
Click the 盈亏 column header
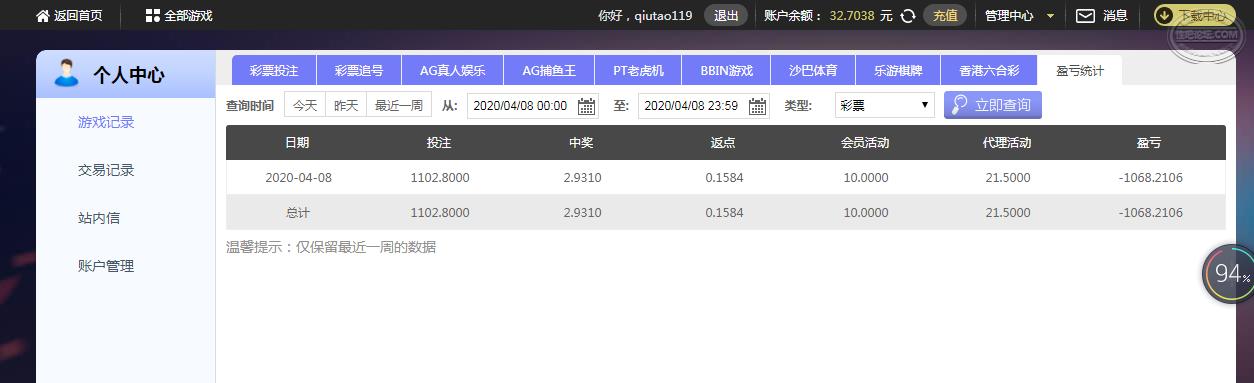click(1149, 143)
